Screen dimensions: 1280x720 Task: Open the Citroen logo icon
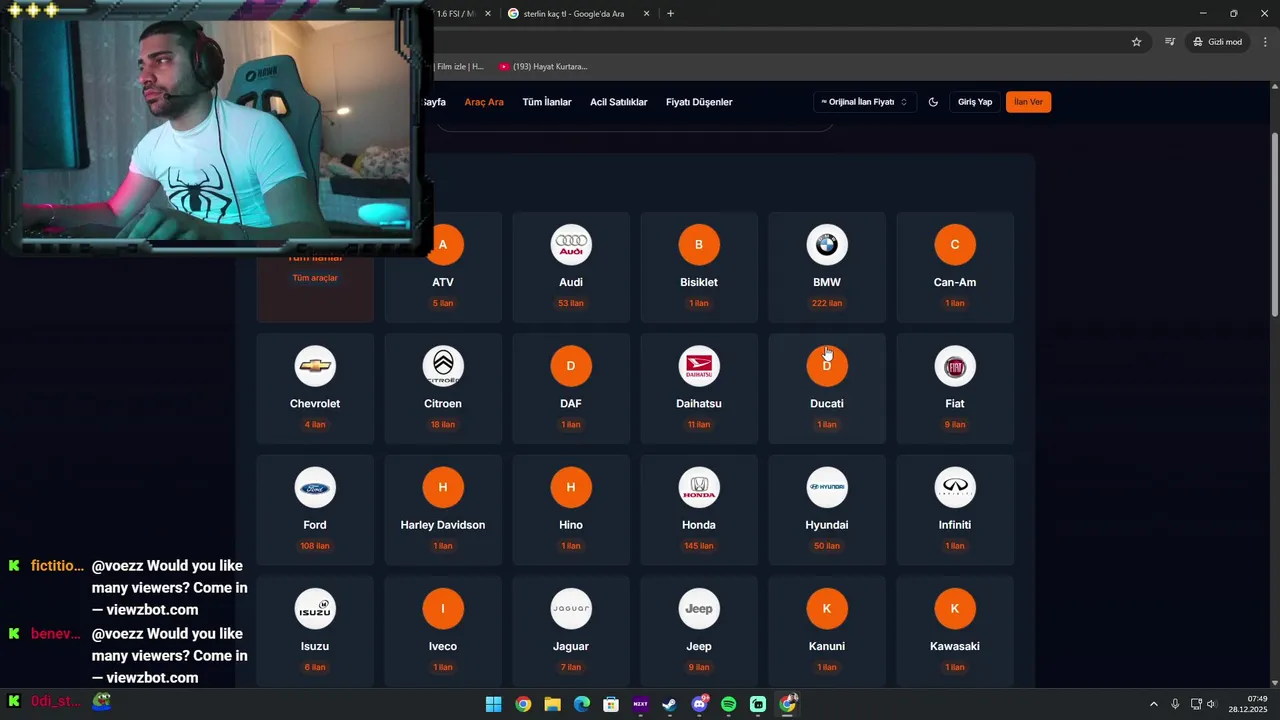[x=443, y=366]
